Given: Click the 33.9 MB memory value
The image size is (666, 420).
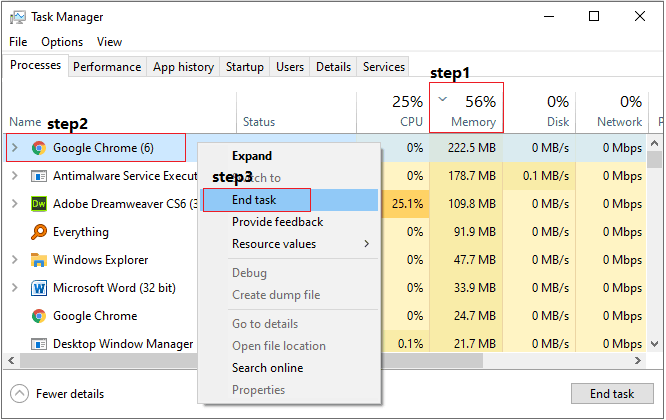Looking at the screenshot, I should coord(474,288).
